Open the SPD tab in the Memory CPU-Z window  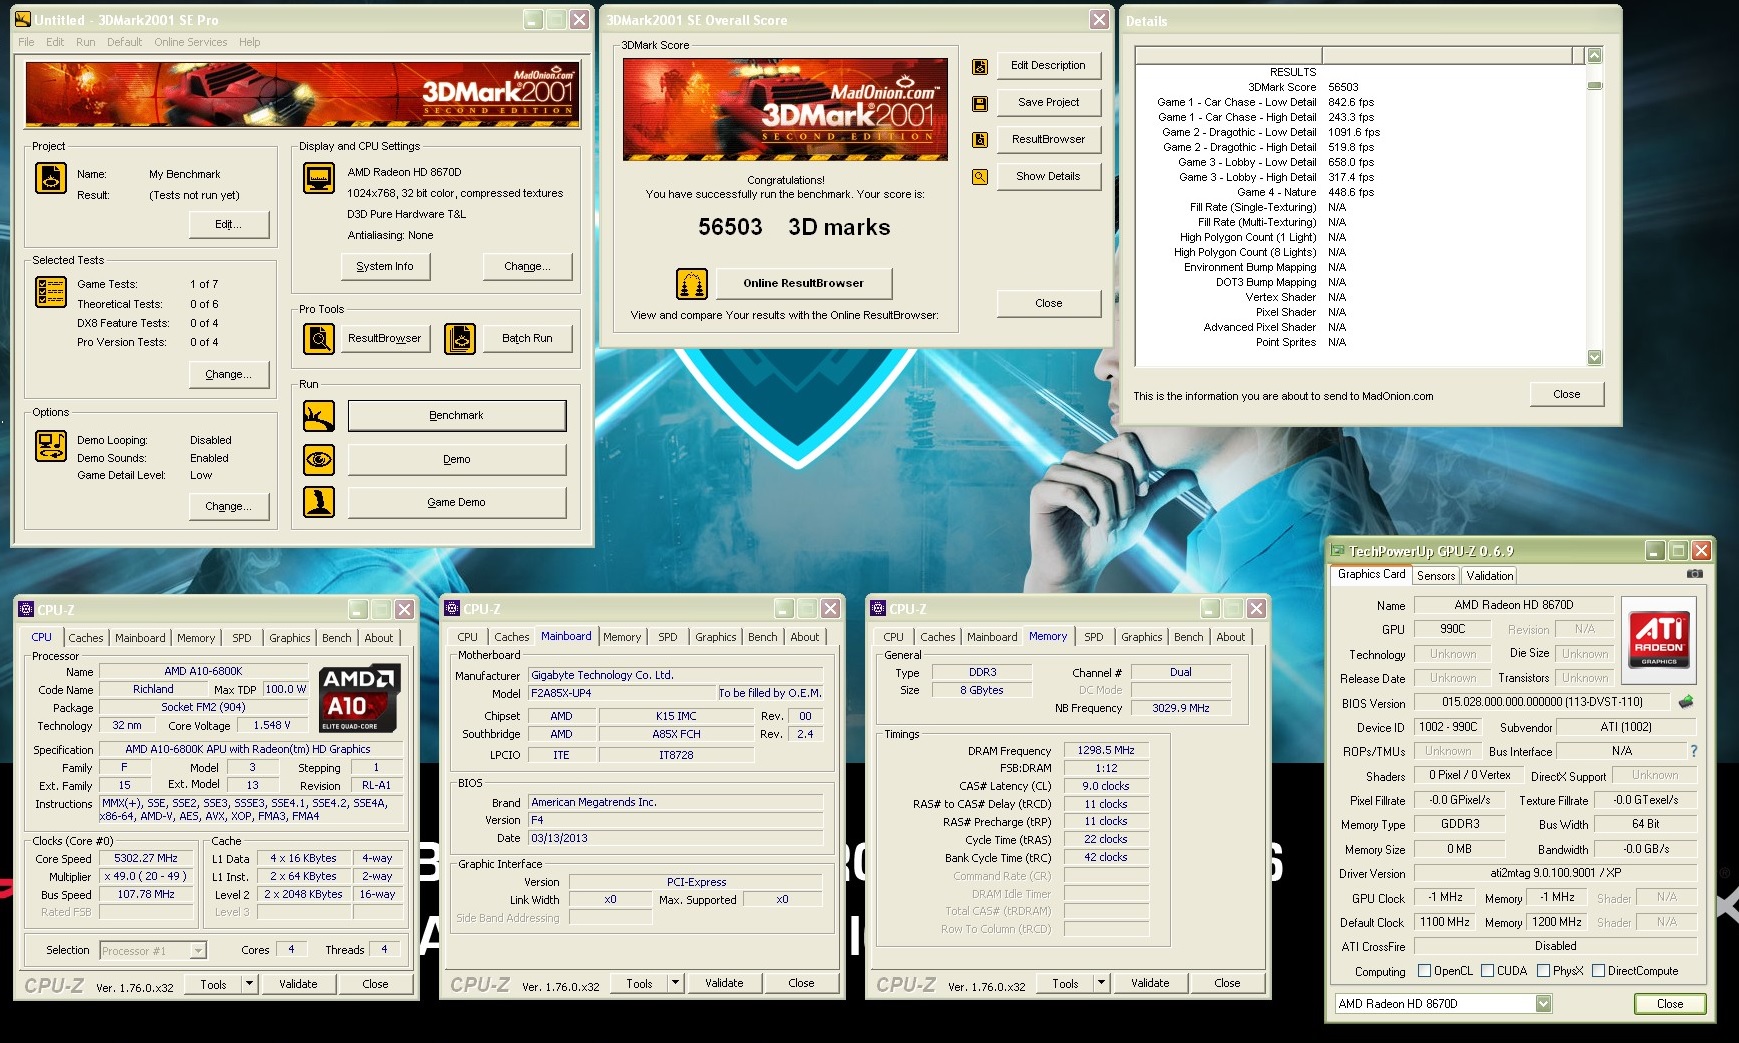point(1094,637)
